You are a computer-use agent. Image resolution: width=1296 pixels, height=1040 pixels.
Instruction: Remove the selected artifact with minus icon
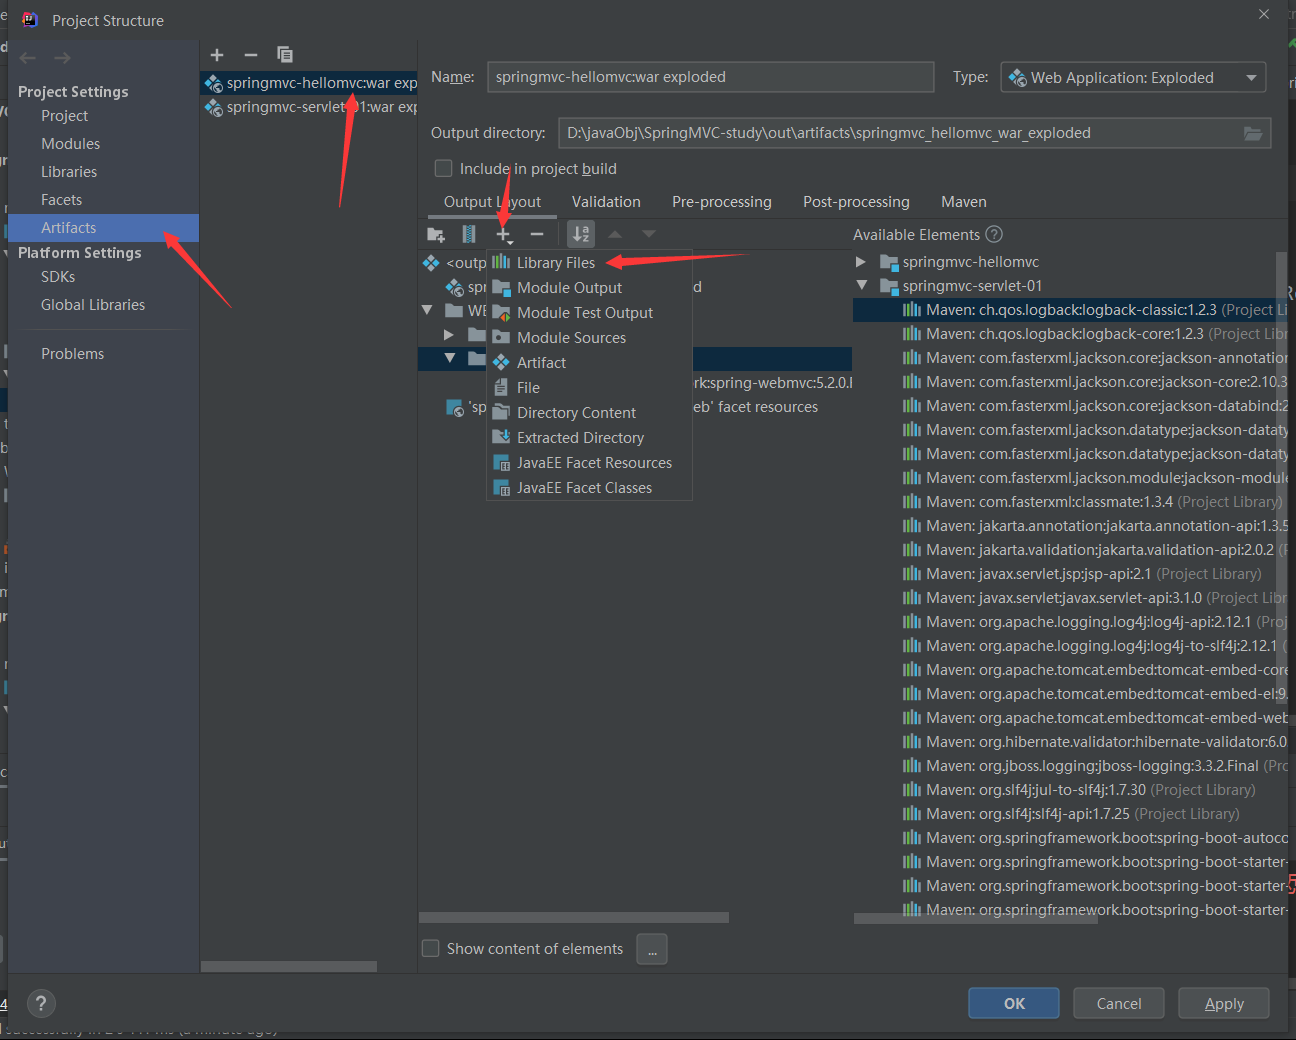(x=251, y=55)
